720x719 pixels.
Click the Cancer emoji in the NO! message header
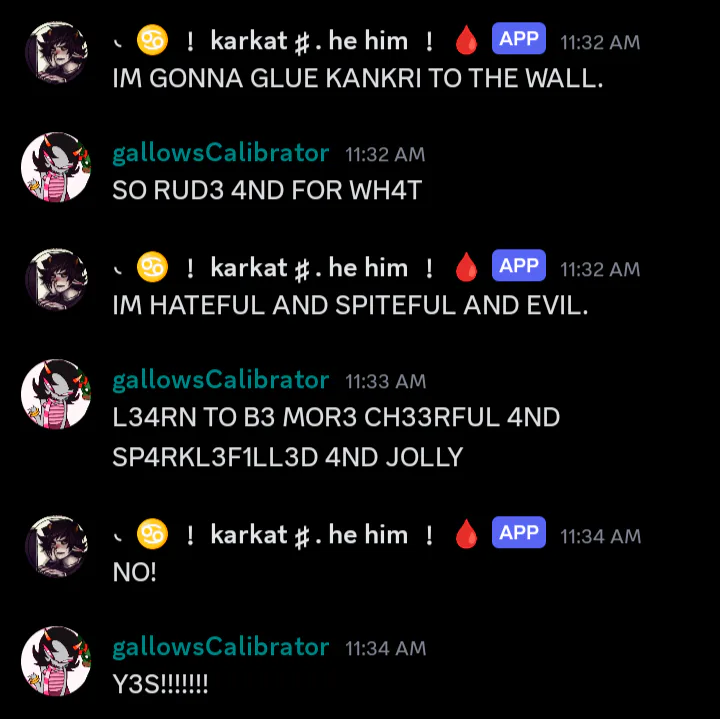pos(152,534)
